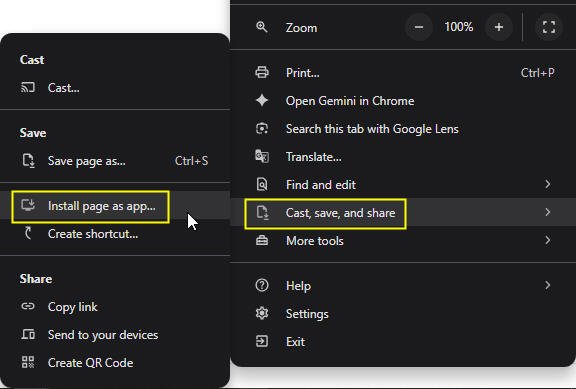Click the Settings gear icon

click(x=262, y=313)
